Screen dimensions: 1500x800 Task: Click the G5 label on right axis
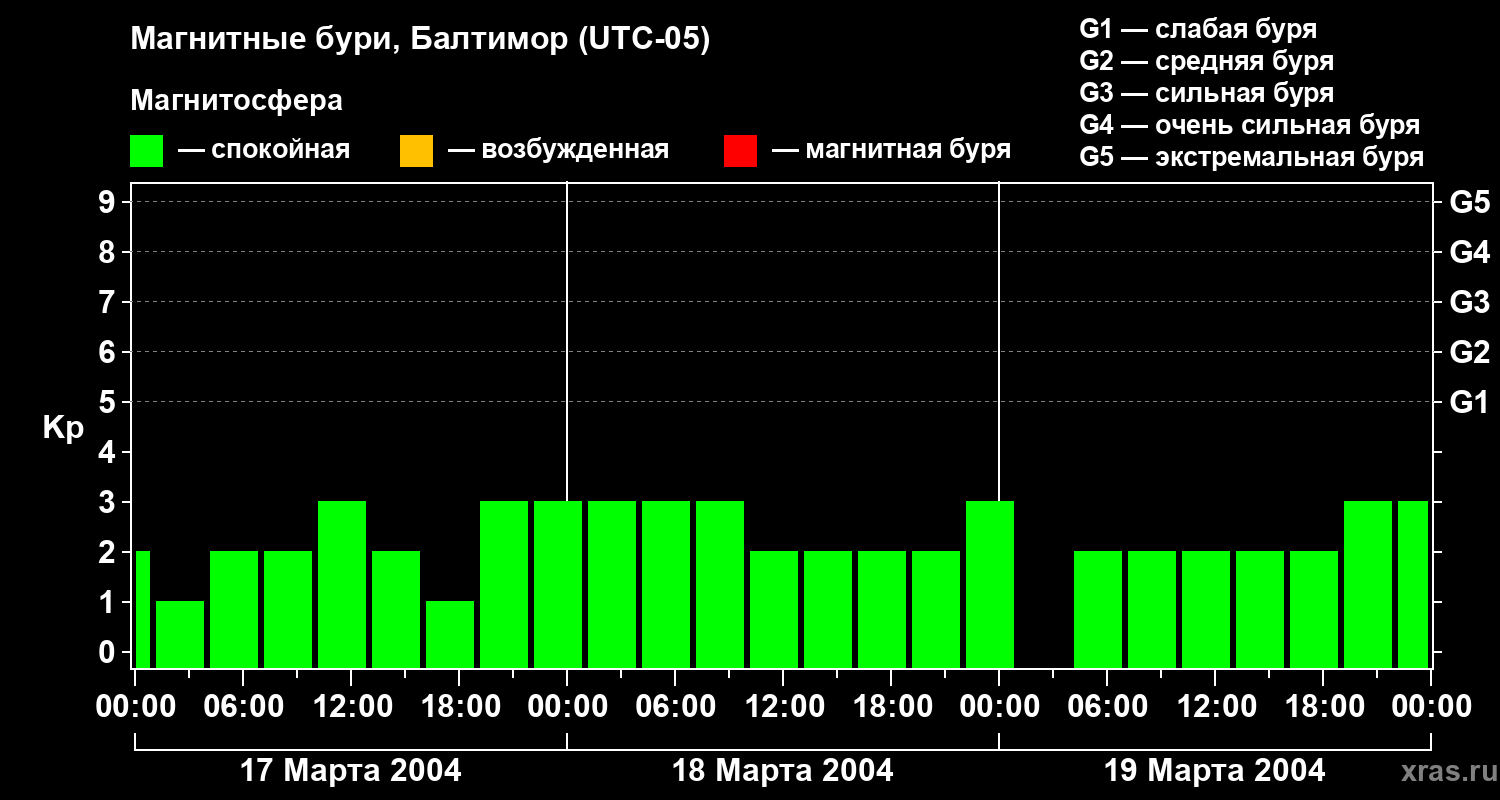point(1469,202)
